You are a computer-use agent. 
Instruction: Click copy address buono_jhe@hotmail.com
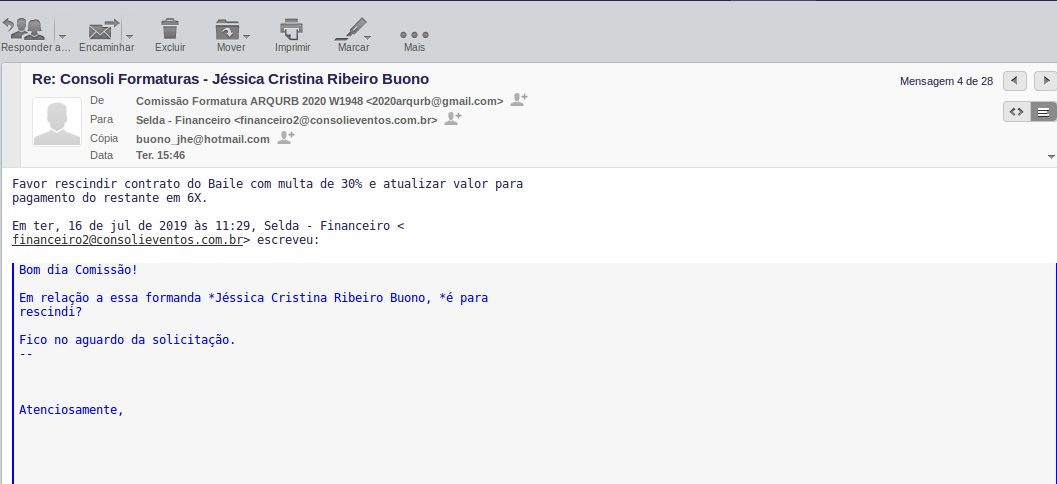point(203,139)
